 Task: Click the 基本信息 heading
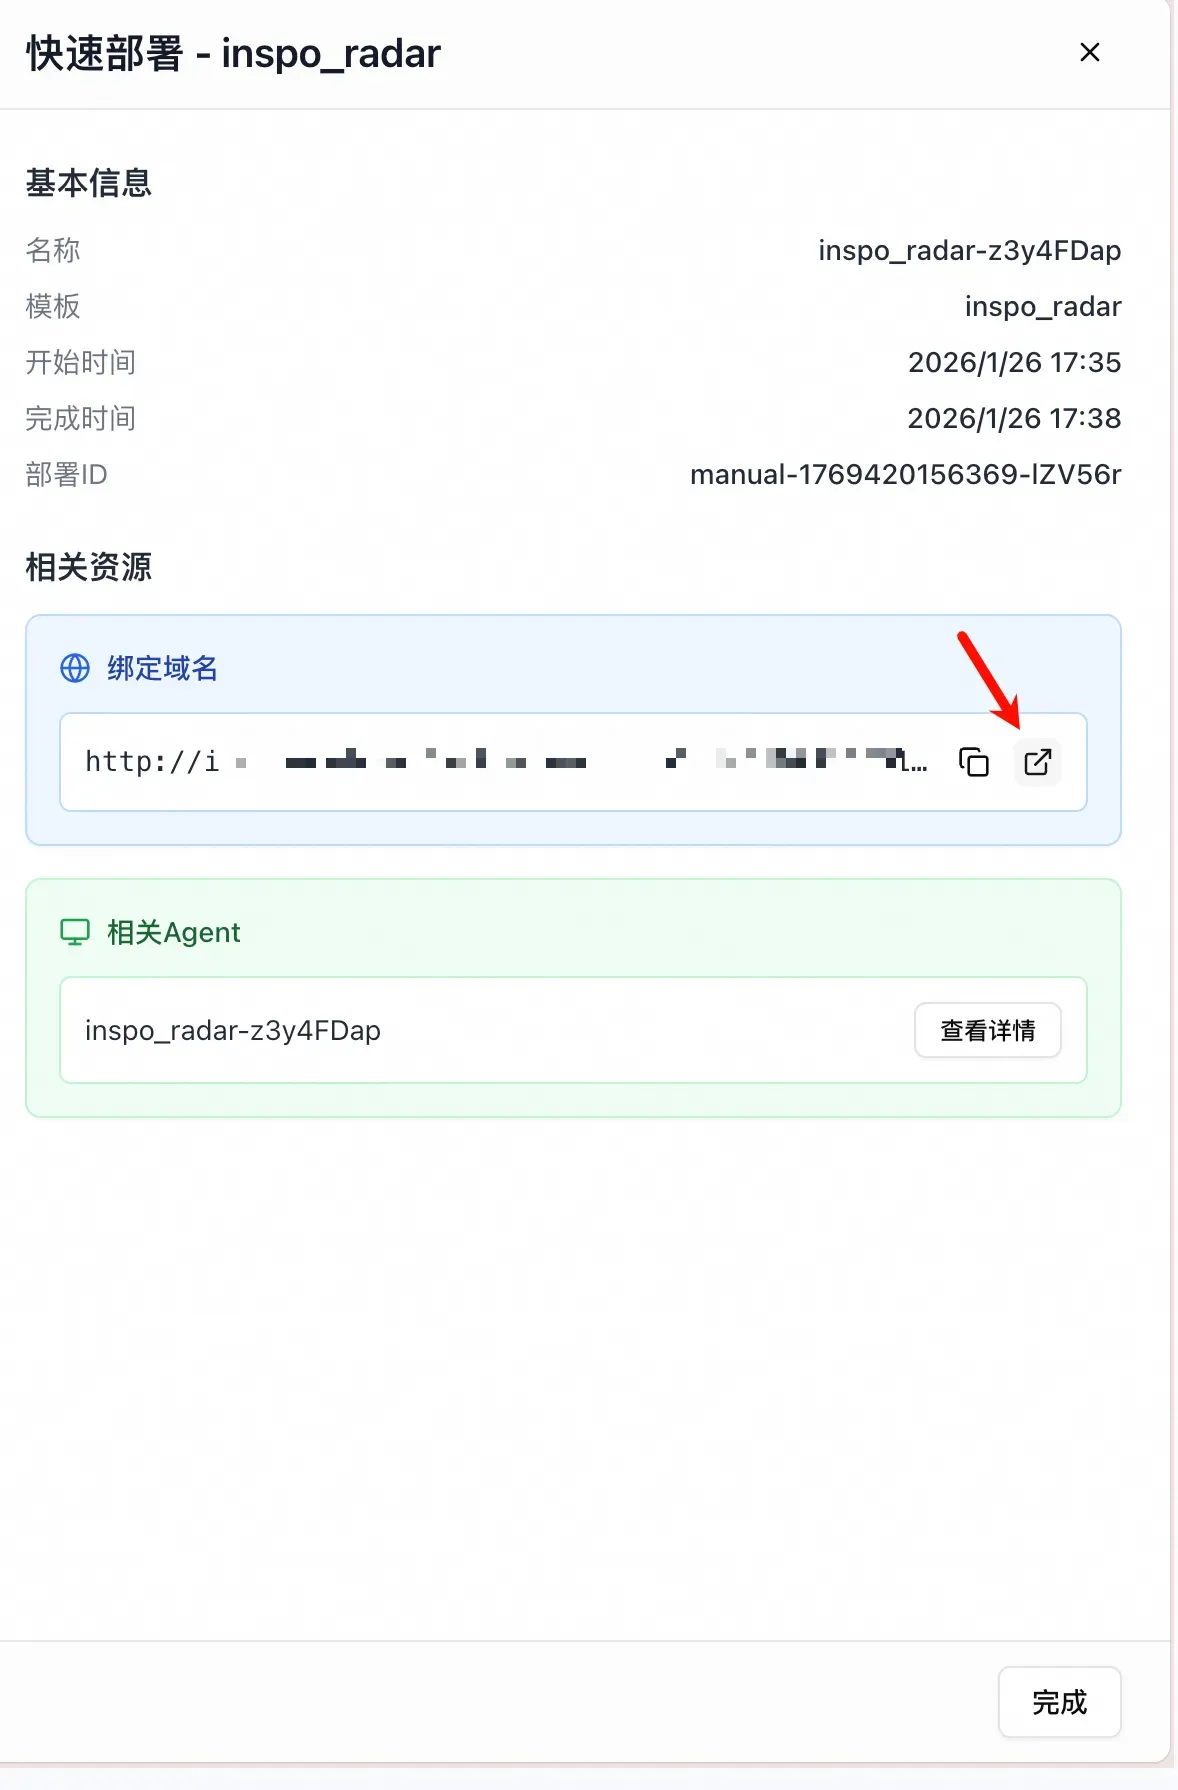[89, 183]
